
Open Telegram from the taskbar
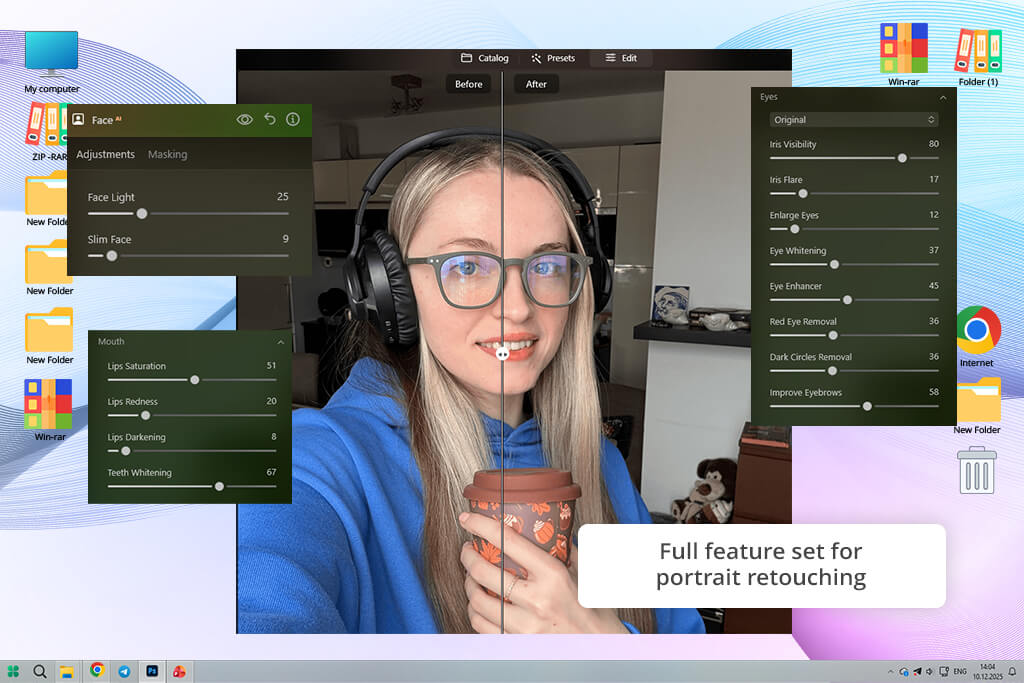tap(124, 671)
